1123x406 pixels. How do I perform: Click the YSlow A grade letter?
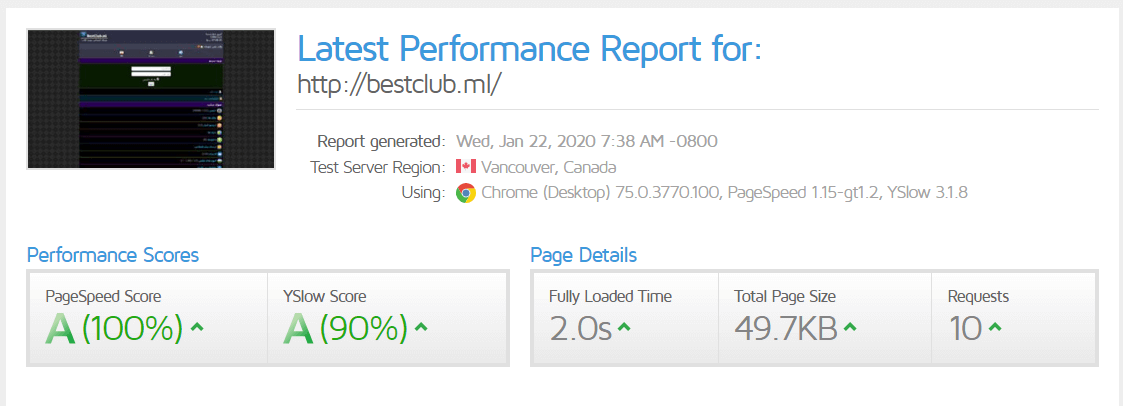coord(299,328)
